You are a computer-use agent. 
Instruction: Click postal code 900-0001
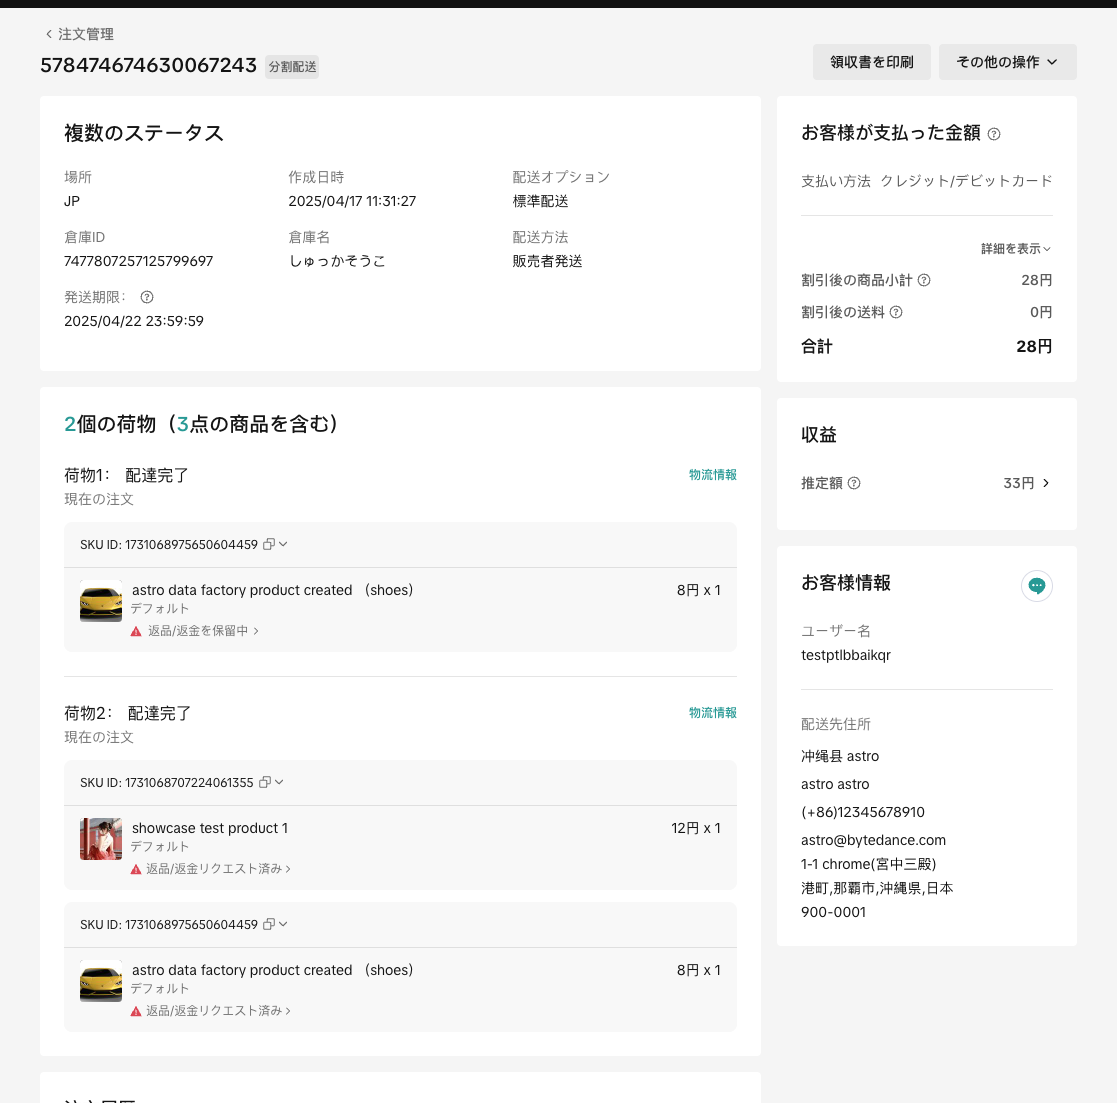[833, 912]
